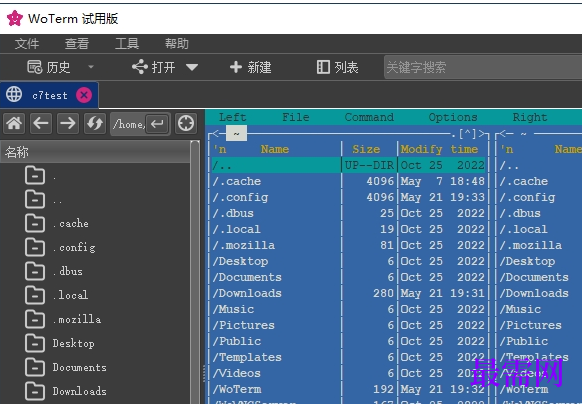Select /.mozilla in left mc panel
582x404 pixels.
point(348,245)
